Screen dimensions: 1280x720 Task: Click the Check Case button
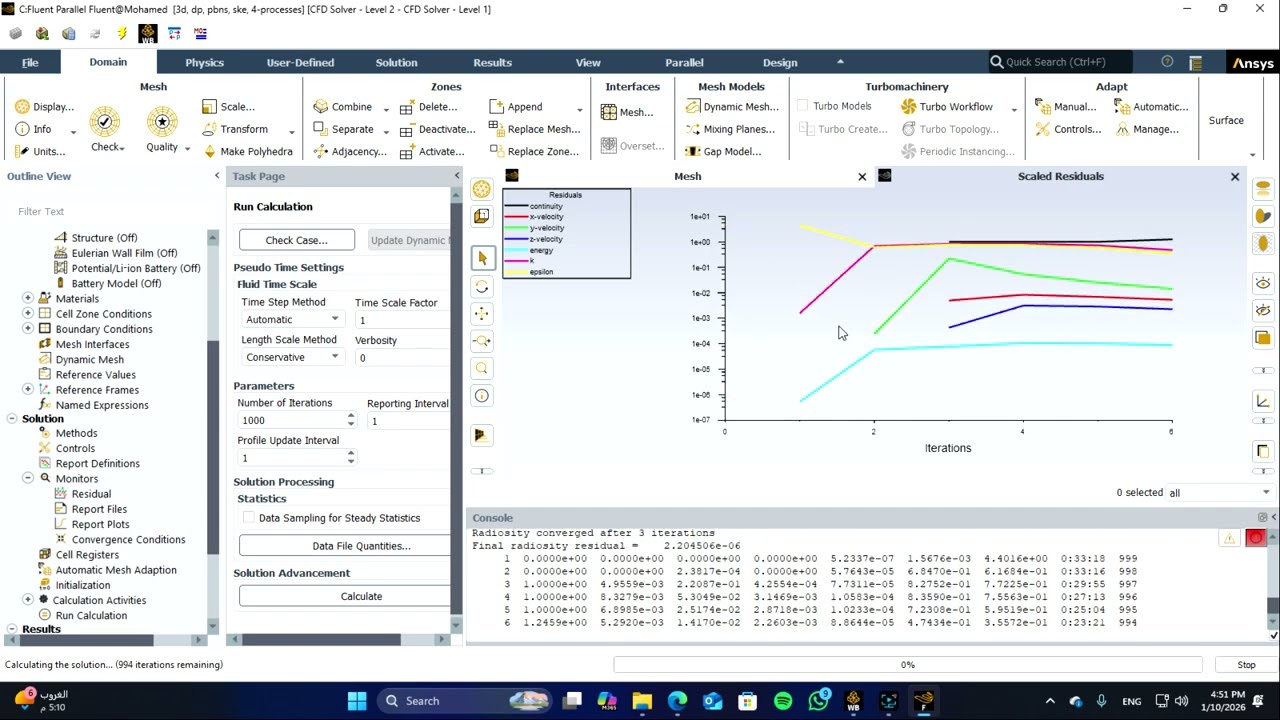[296, 240]
